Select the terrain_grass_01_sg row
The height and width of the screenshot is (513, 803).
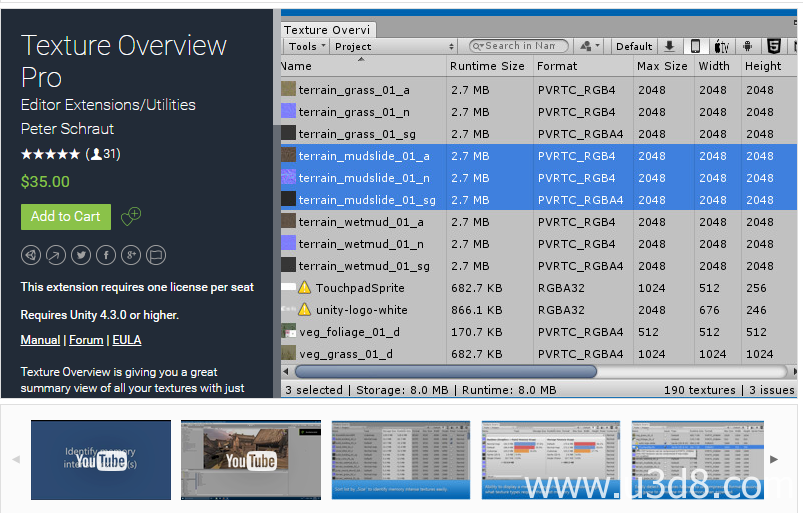539,133
